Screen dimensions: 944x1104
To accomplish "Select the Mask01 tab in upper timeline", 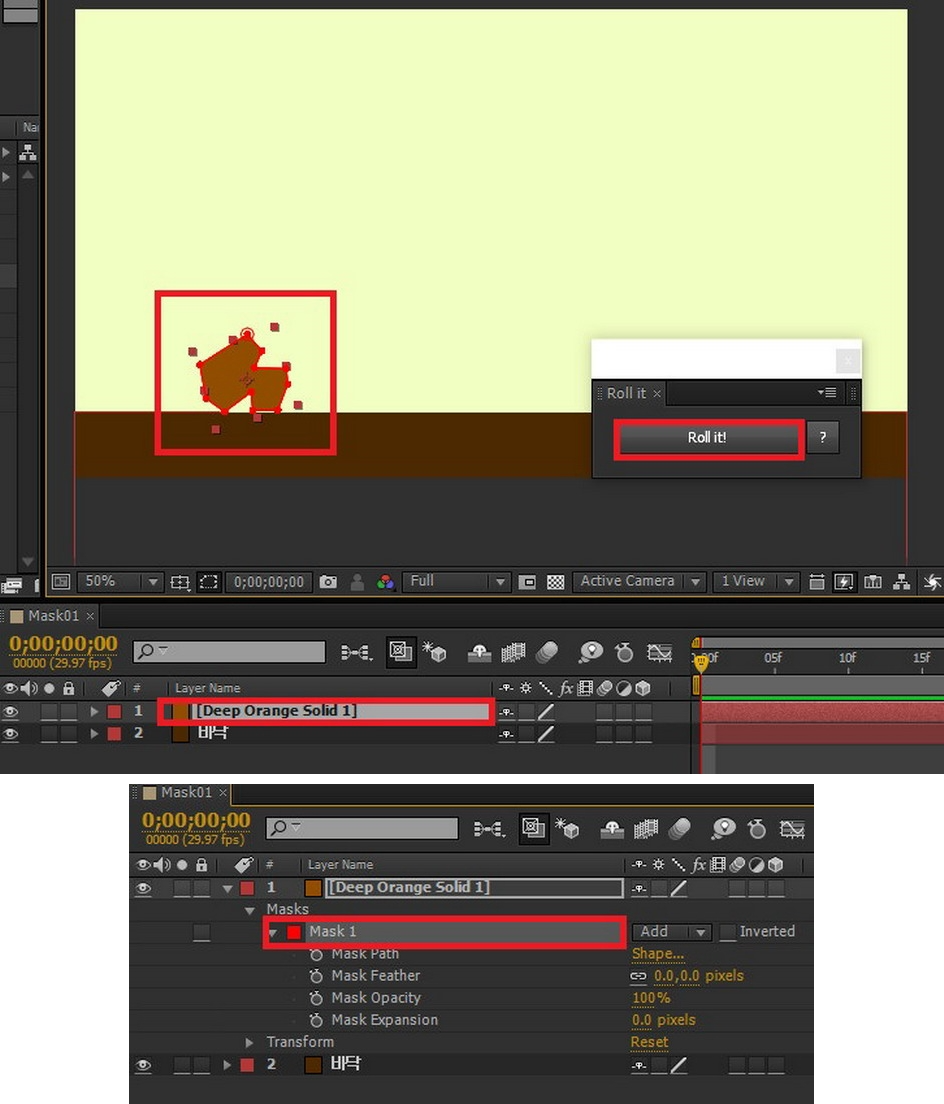I will 52,616.
